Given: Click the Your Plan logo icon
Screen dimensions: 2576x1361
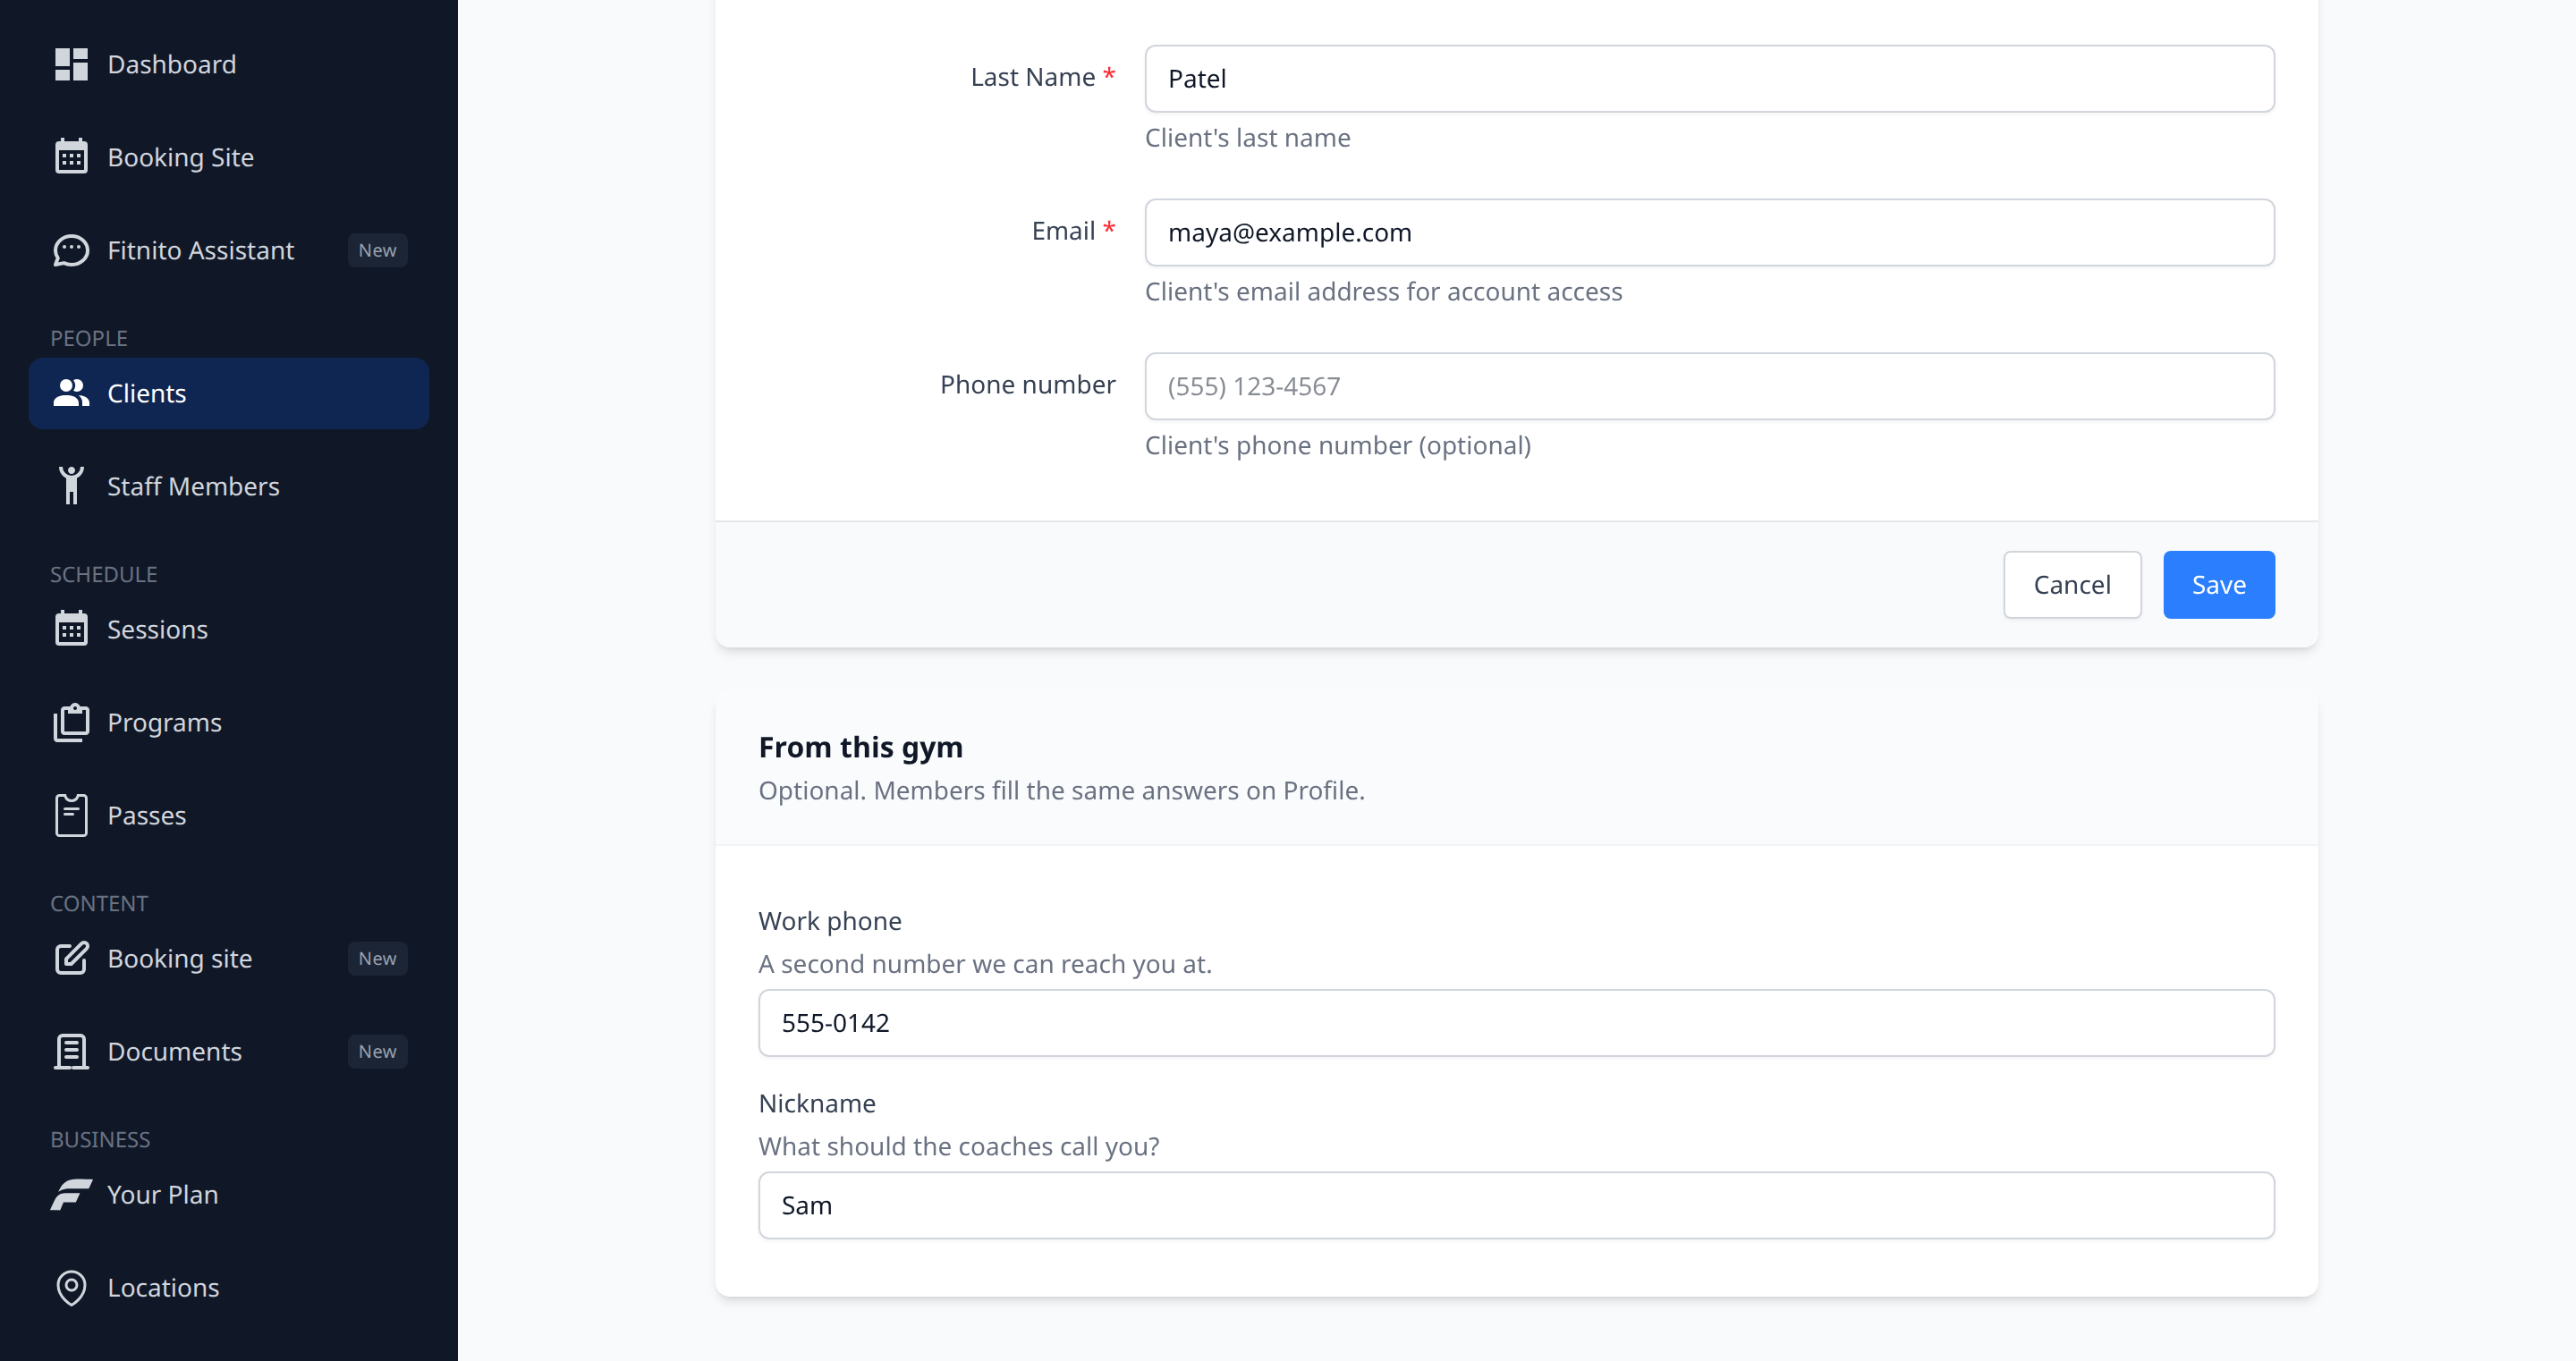Looking at the screenshot, I should 71,1194.
